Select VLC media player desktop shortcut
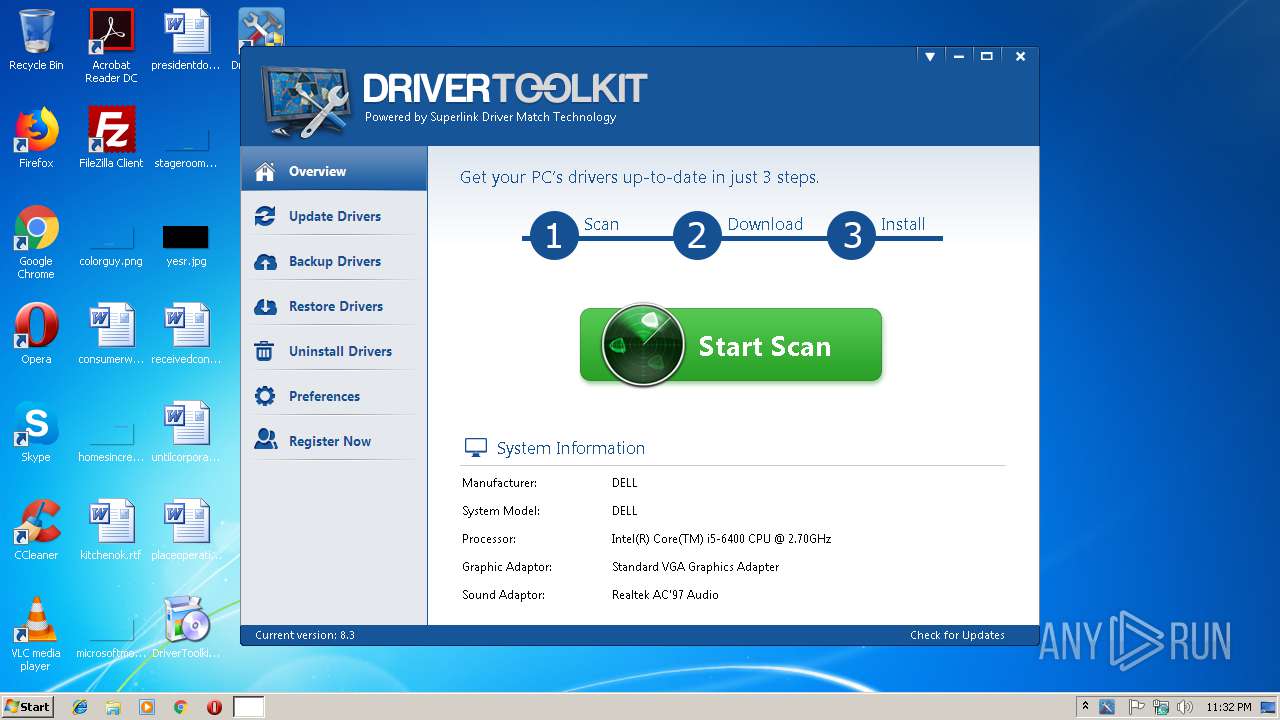 tap(36, 633)
